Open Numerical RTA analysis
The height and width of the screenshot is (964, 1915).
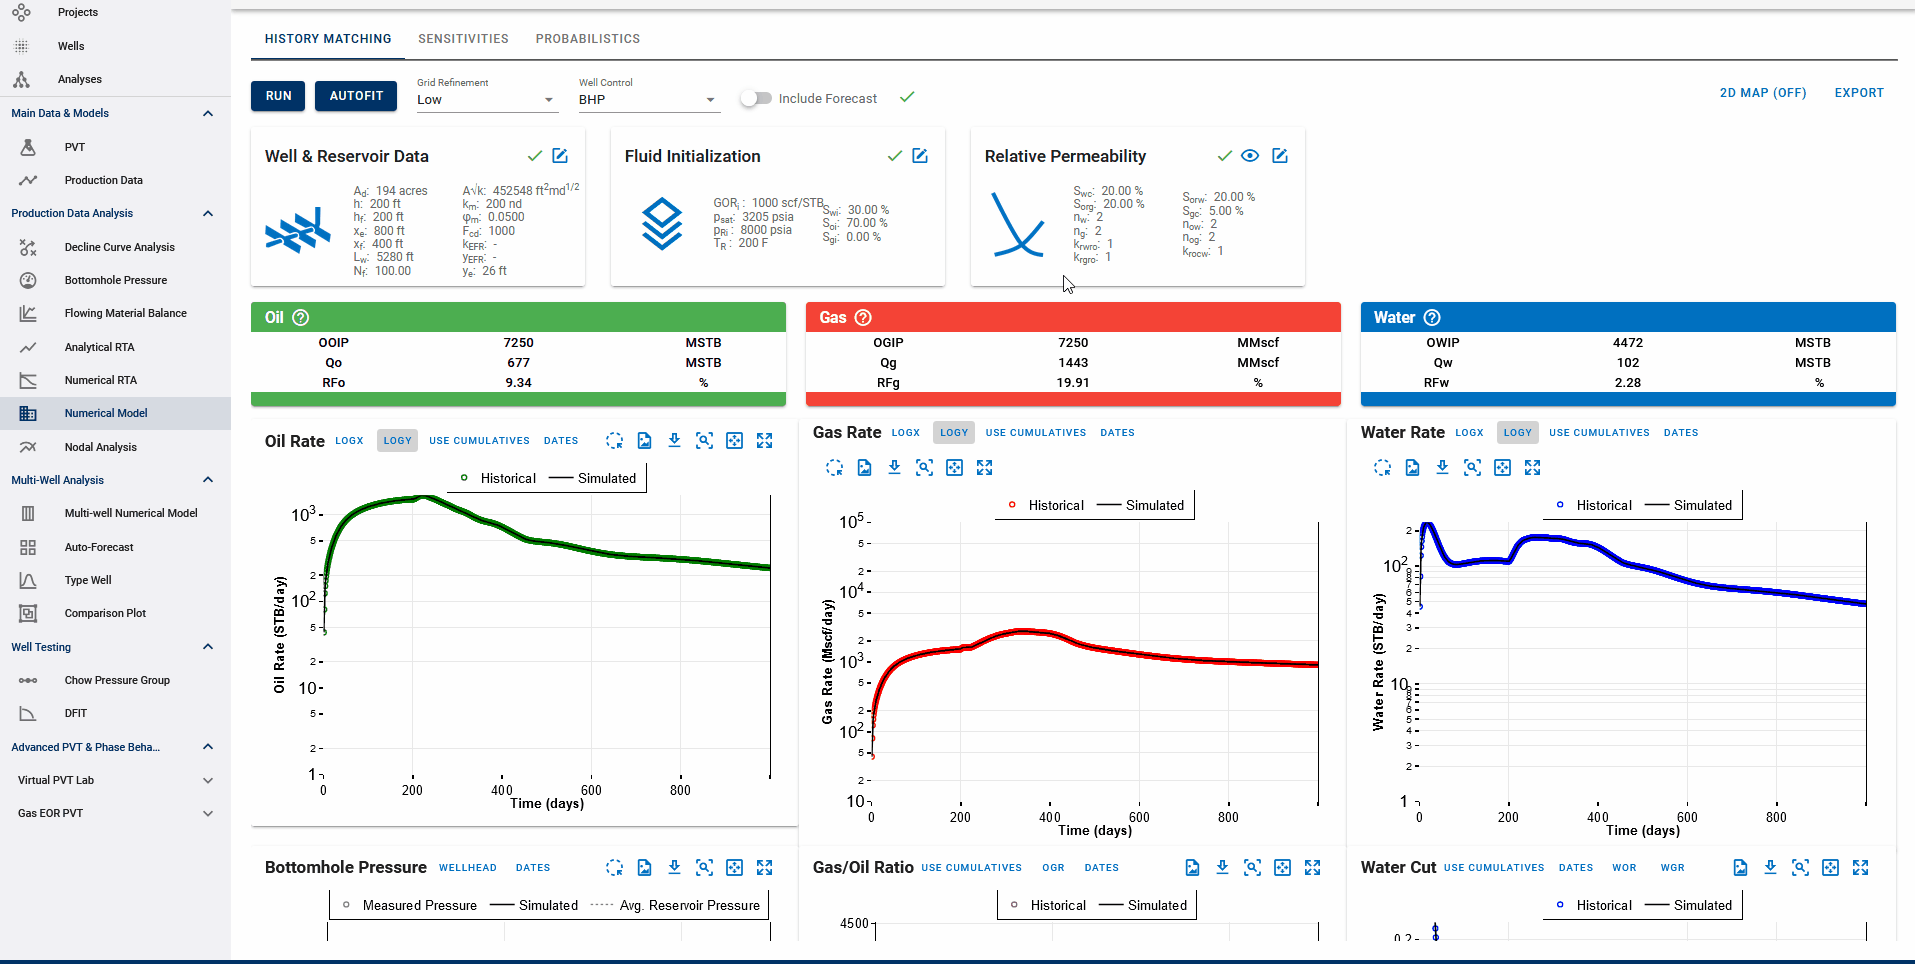pos(100,380)
